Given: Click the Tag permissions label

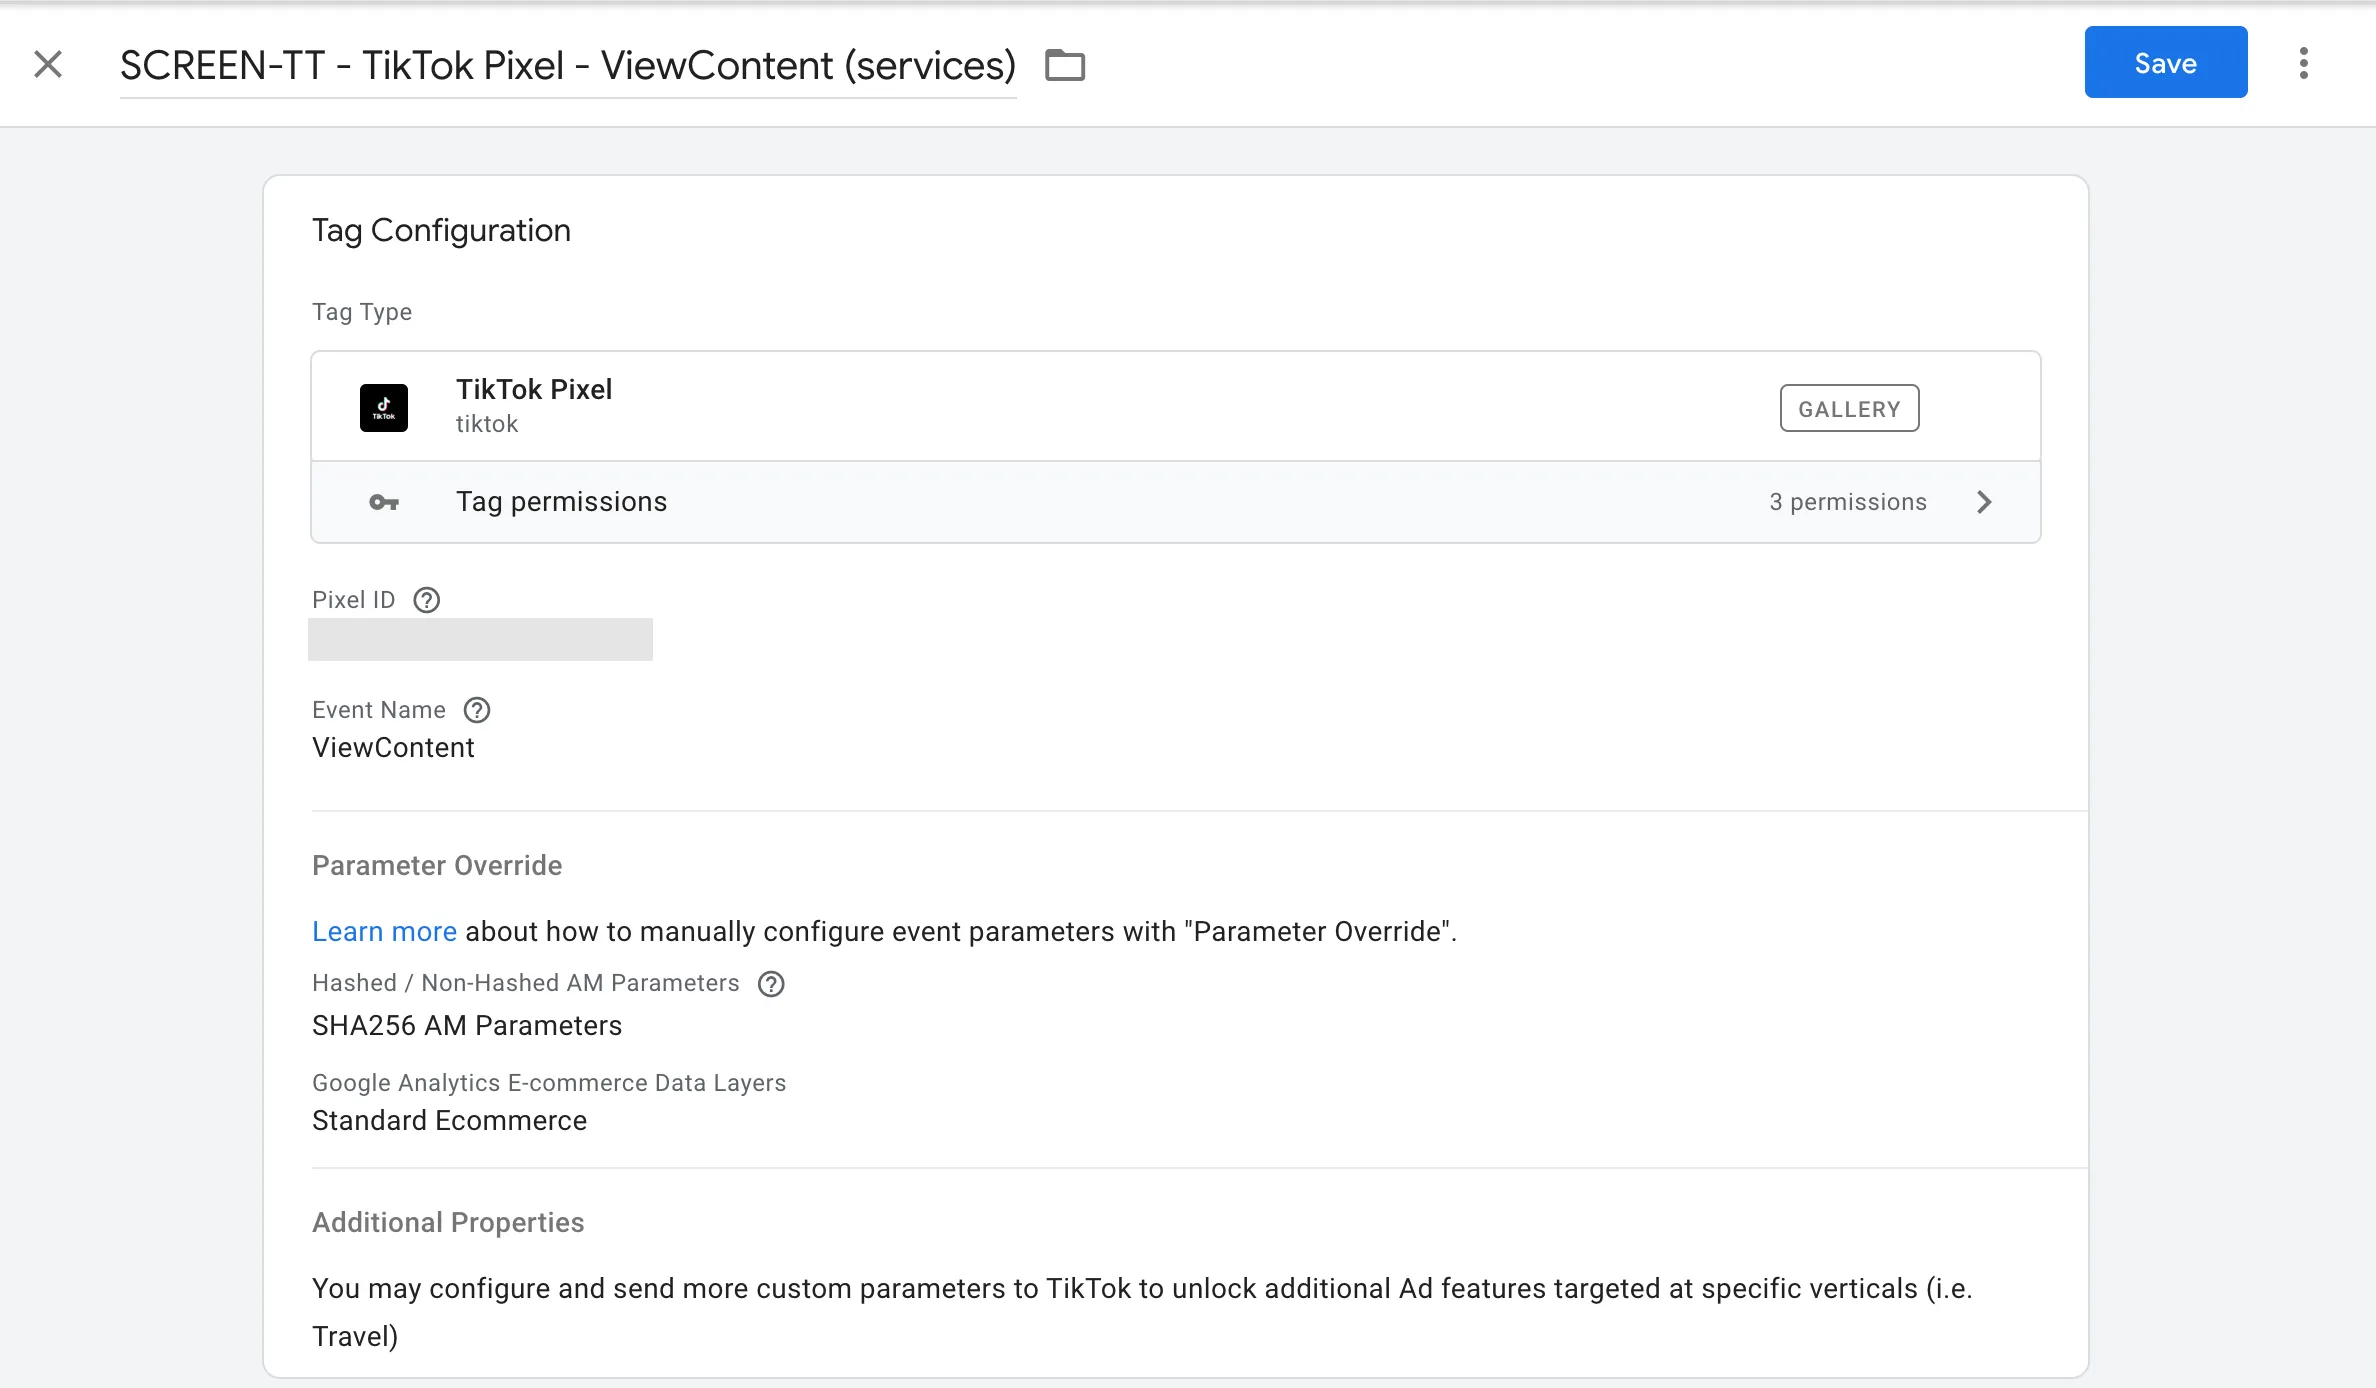Looking at the screenshot, I should click(562, 502).
